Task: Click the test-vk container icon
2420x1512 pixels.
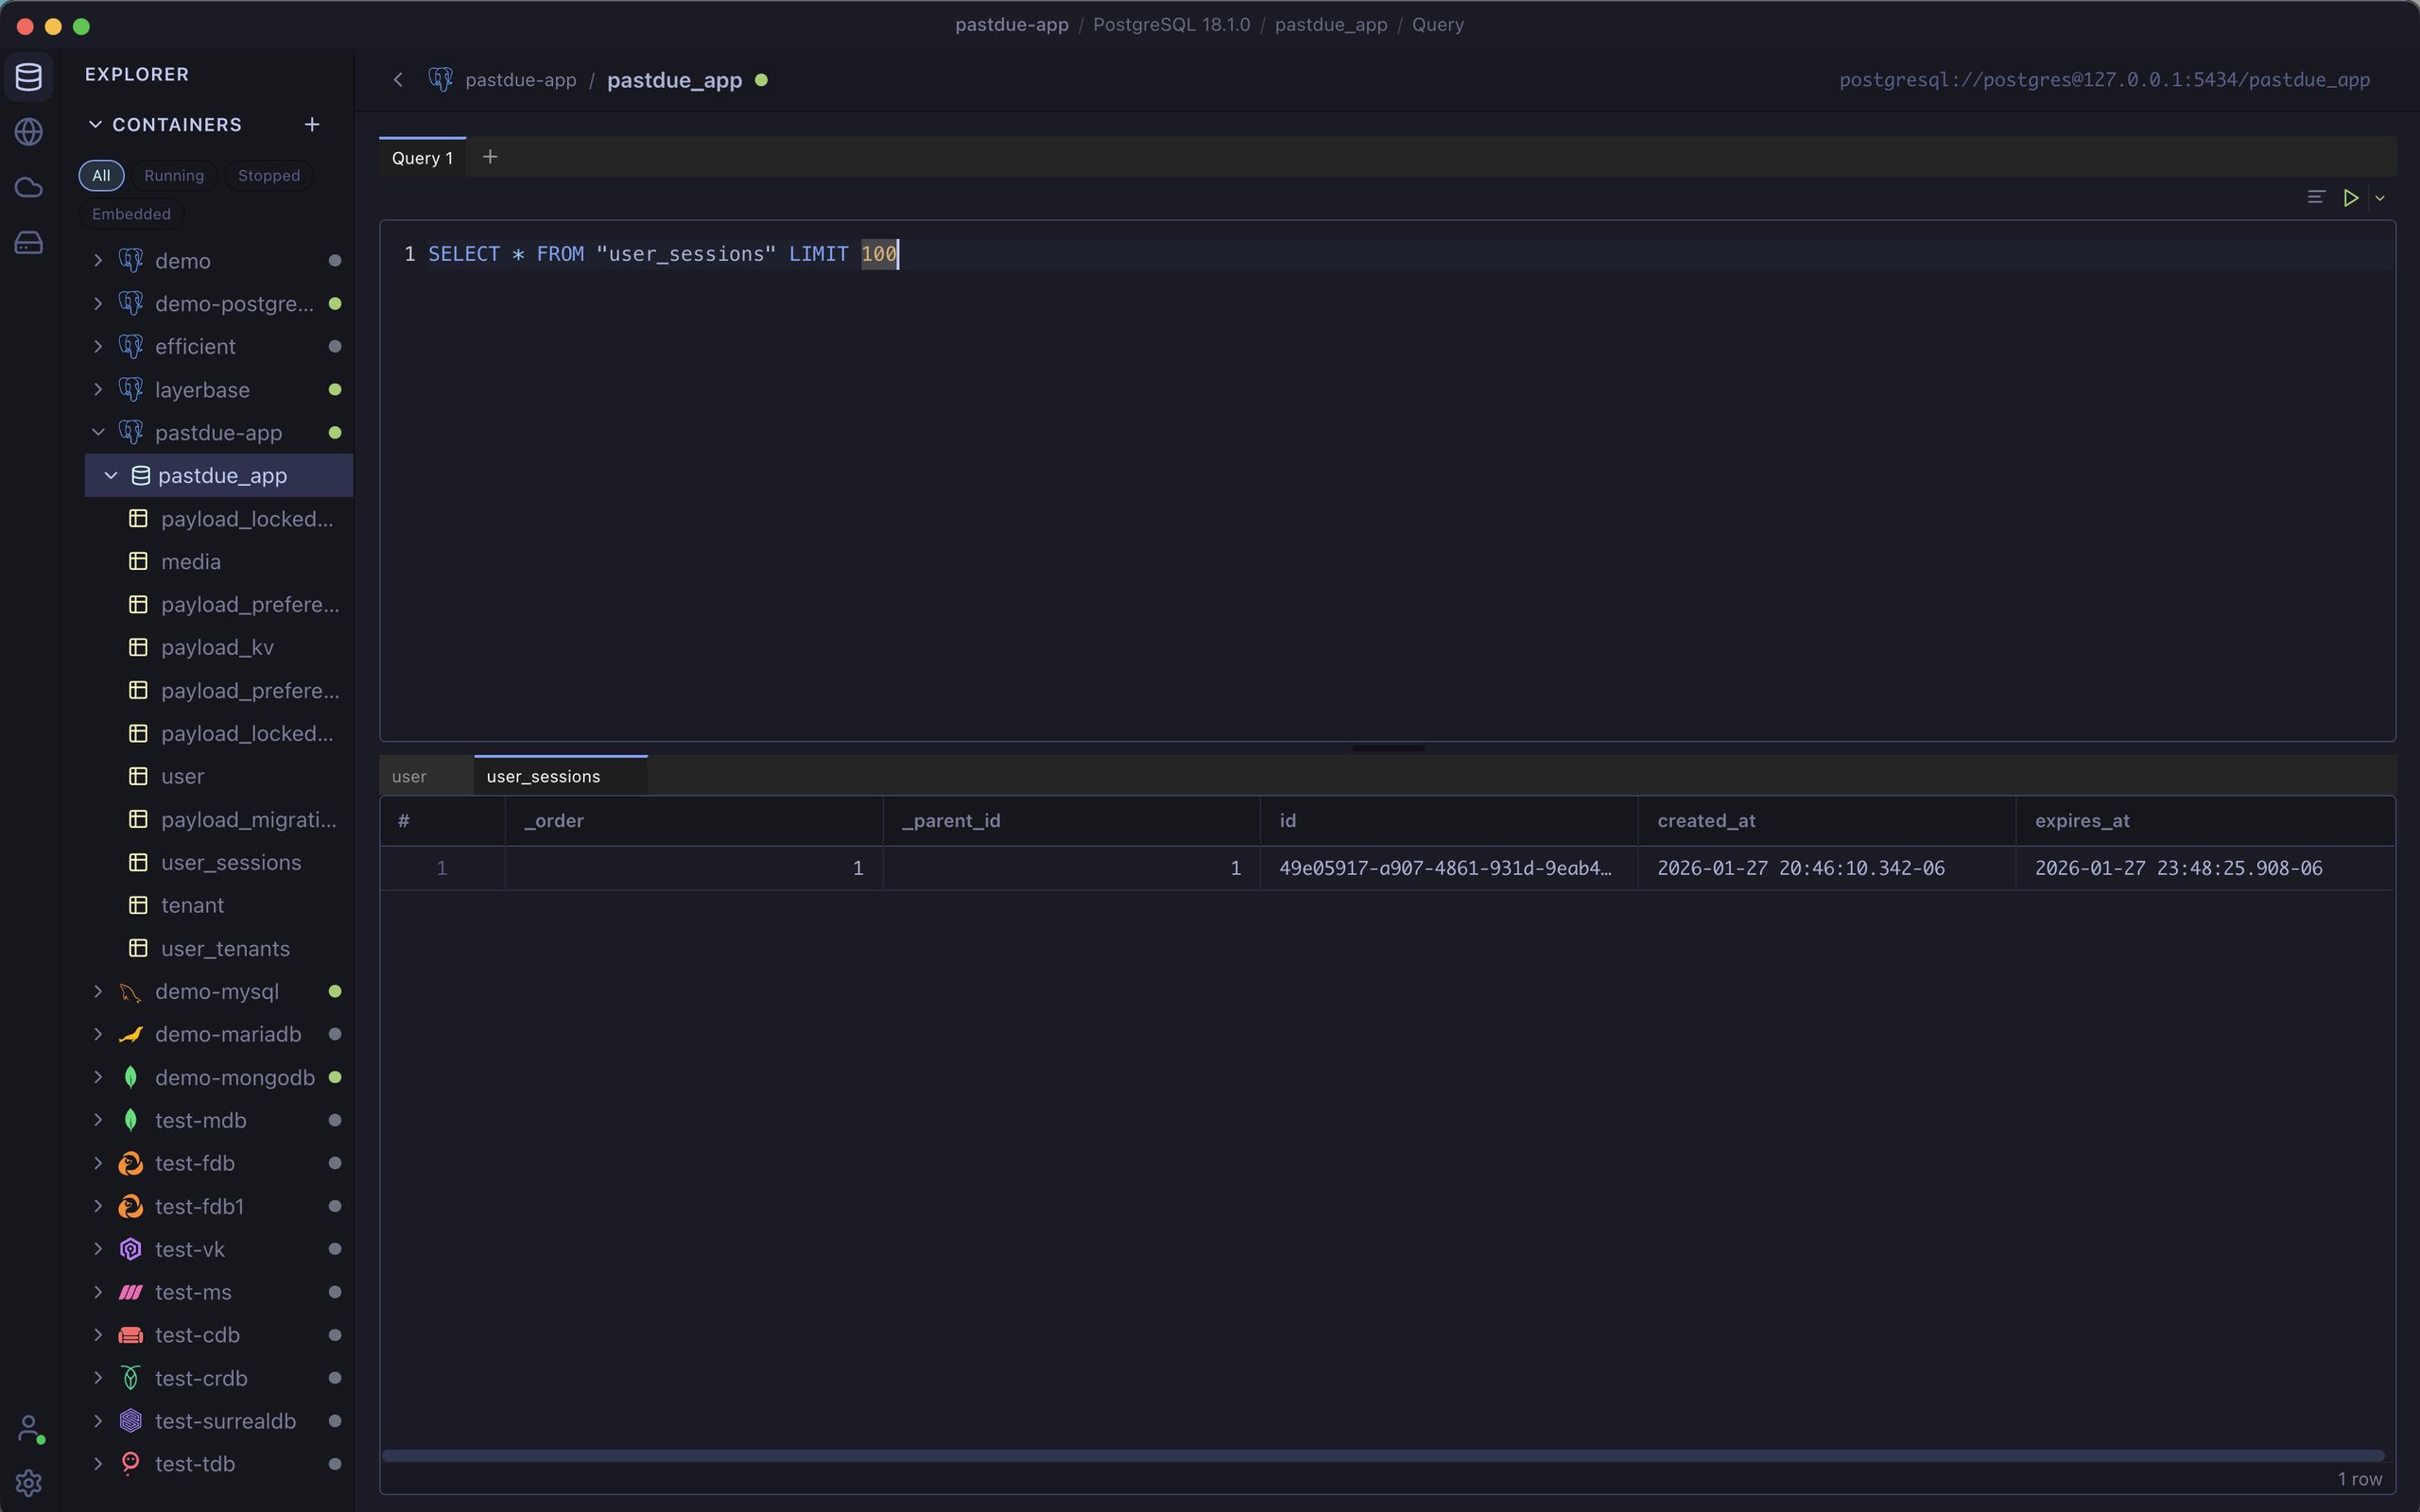Action: coord(130,1250)
